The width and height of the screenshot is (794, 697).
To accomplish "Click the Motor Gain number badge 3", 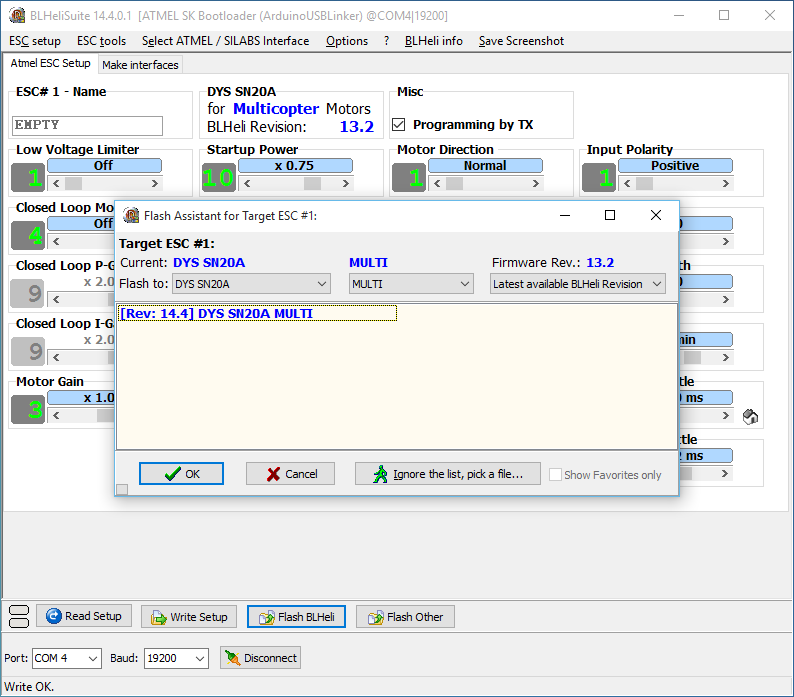I will tap(28, 409).
